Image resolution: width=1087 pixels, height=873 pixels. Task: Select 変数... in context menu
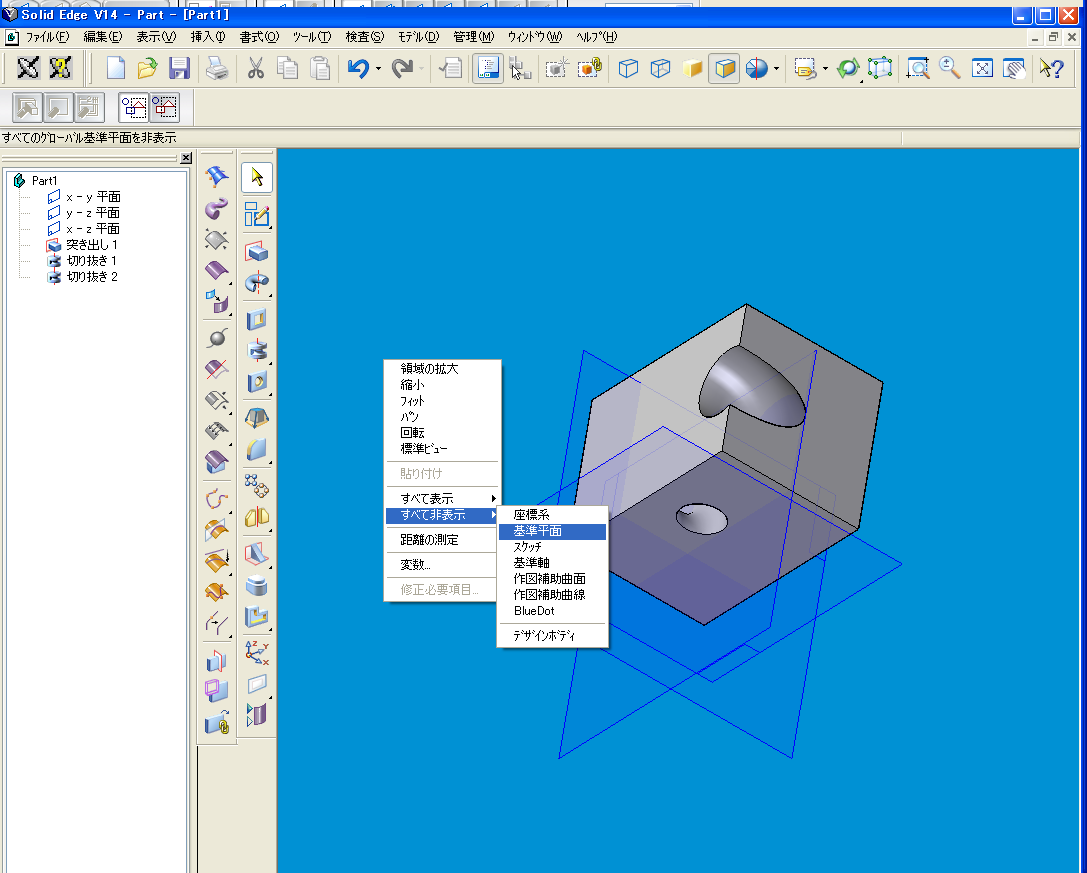(x=442, y=564)
